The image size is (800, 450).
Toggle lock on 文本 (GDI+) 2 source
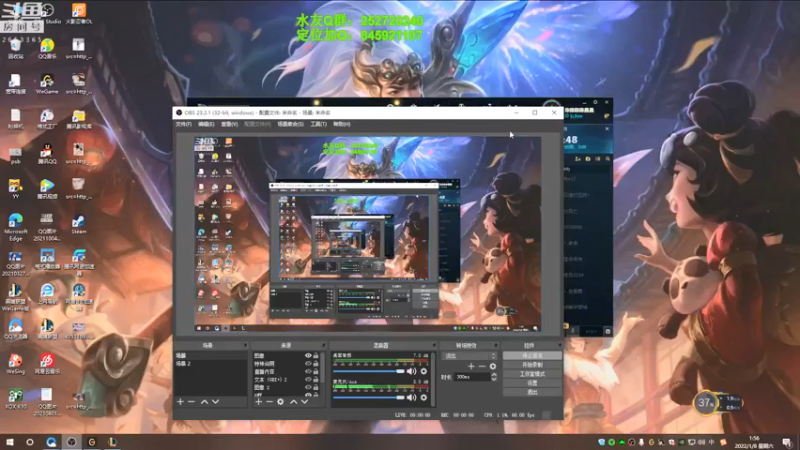(x=316, y=380)
